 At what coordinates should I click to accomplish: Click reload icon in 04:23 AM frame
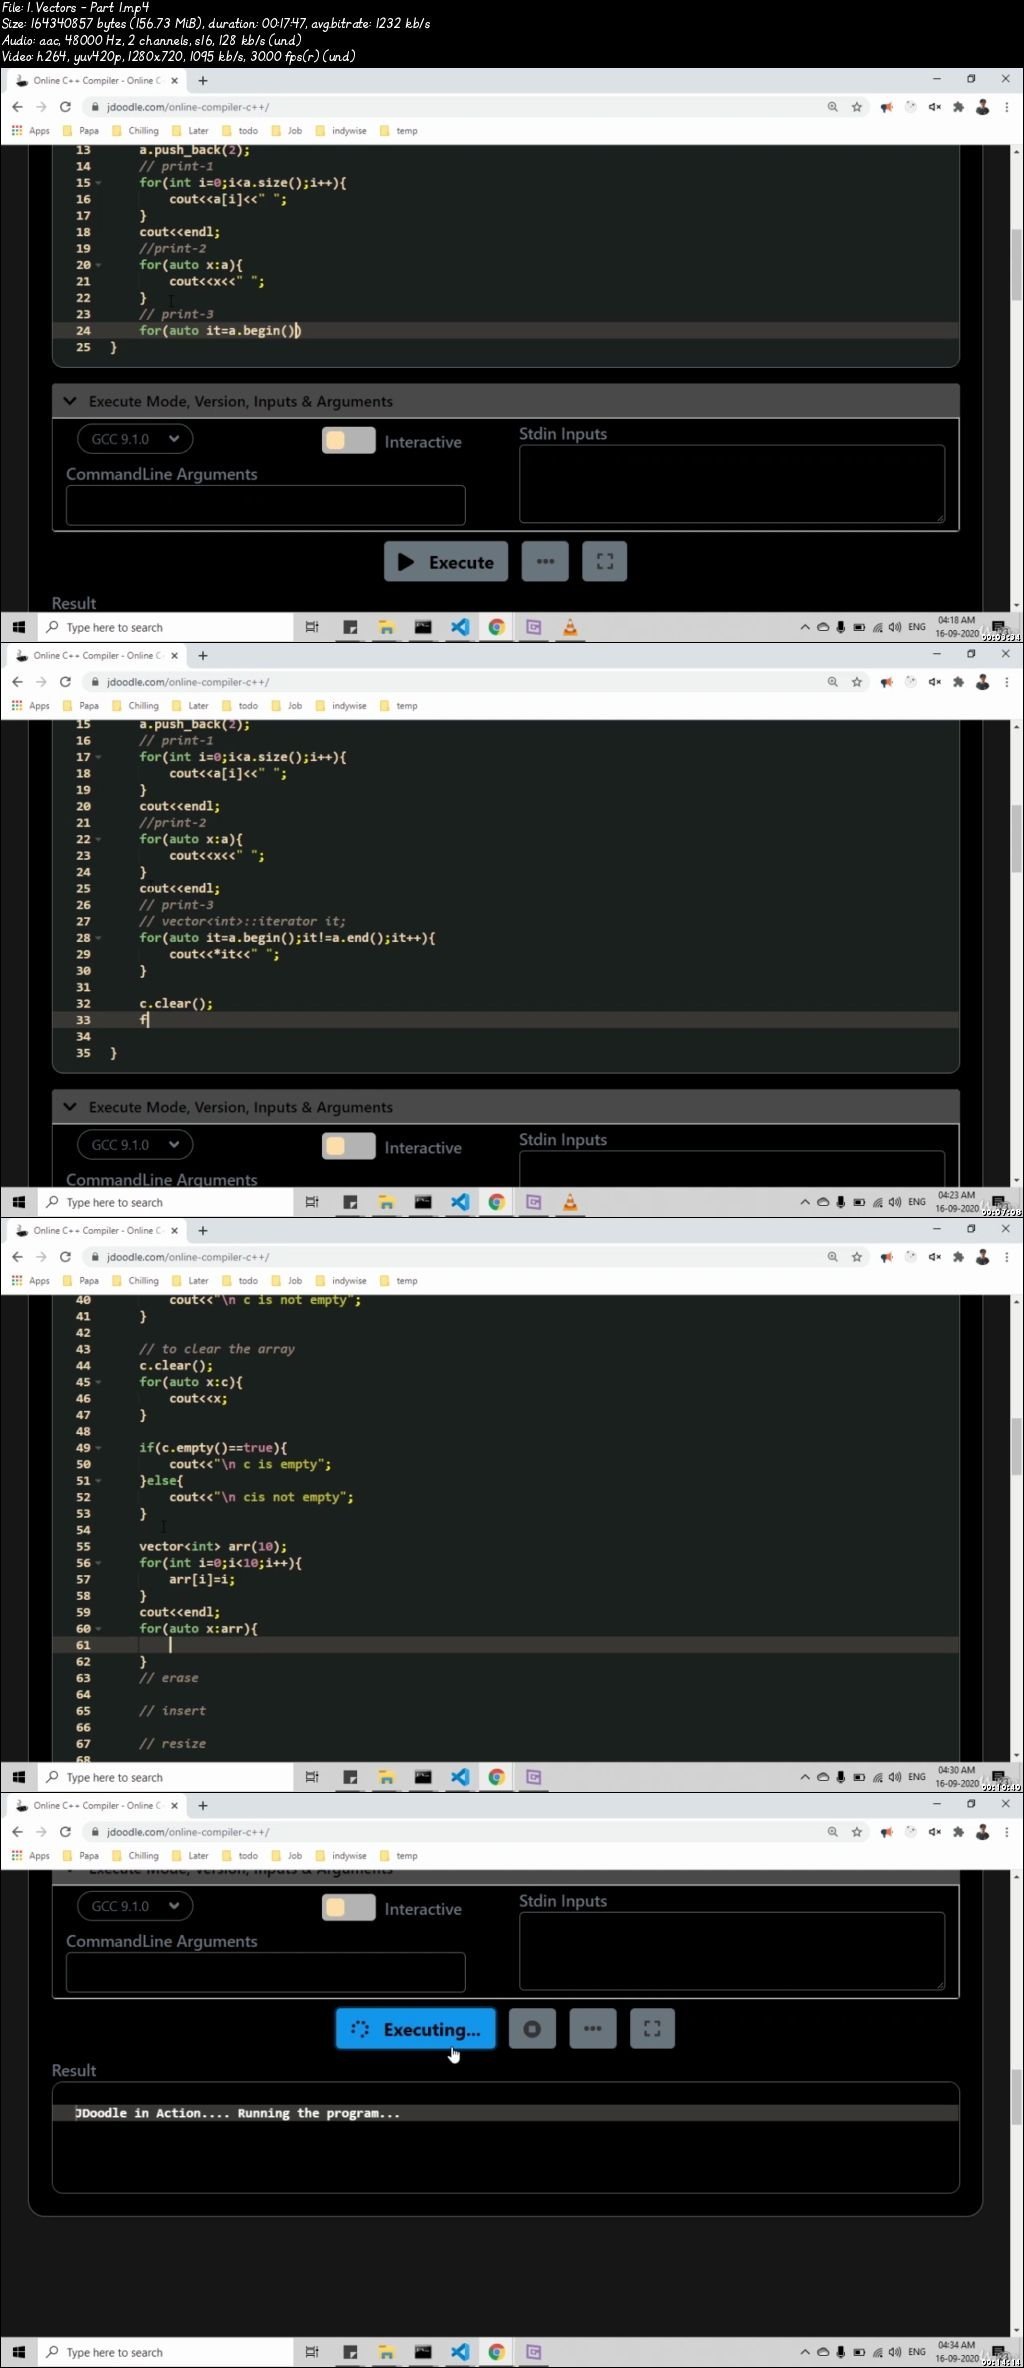65,682
